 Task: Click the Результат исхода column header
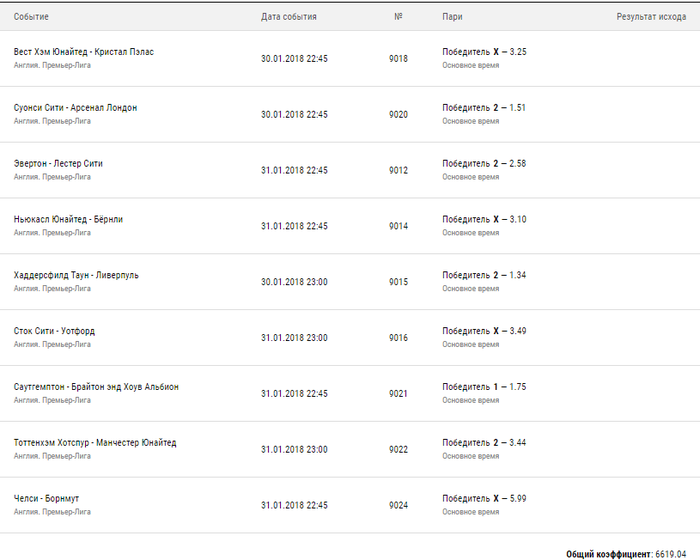(651, 17)
